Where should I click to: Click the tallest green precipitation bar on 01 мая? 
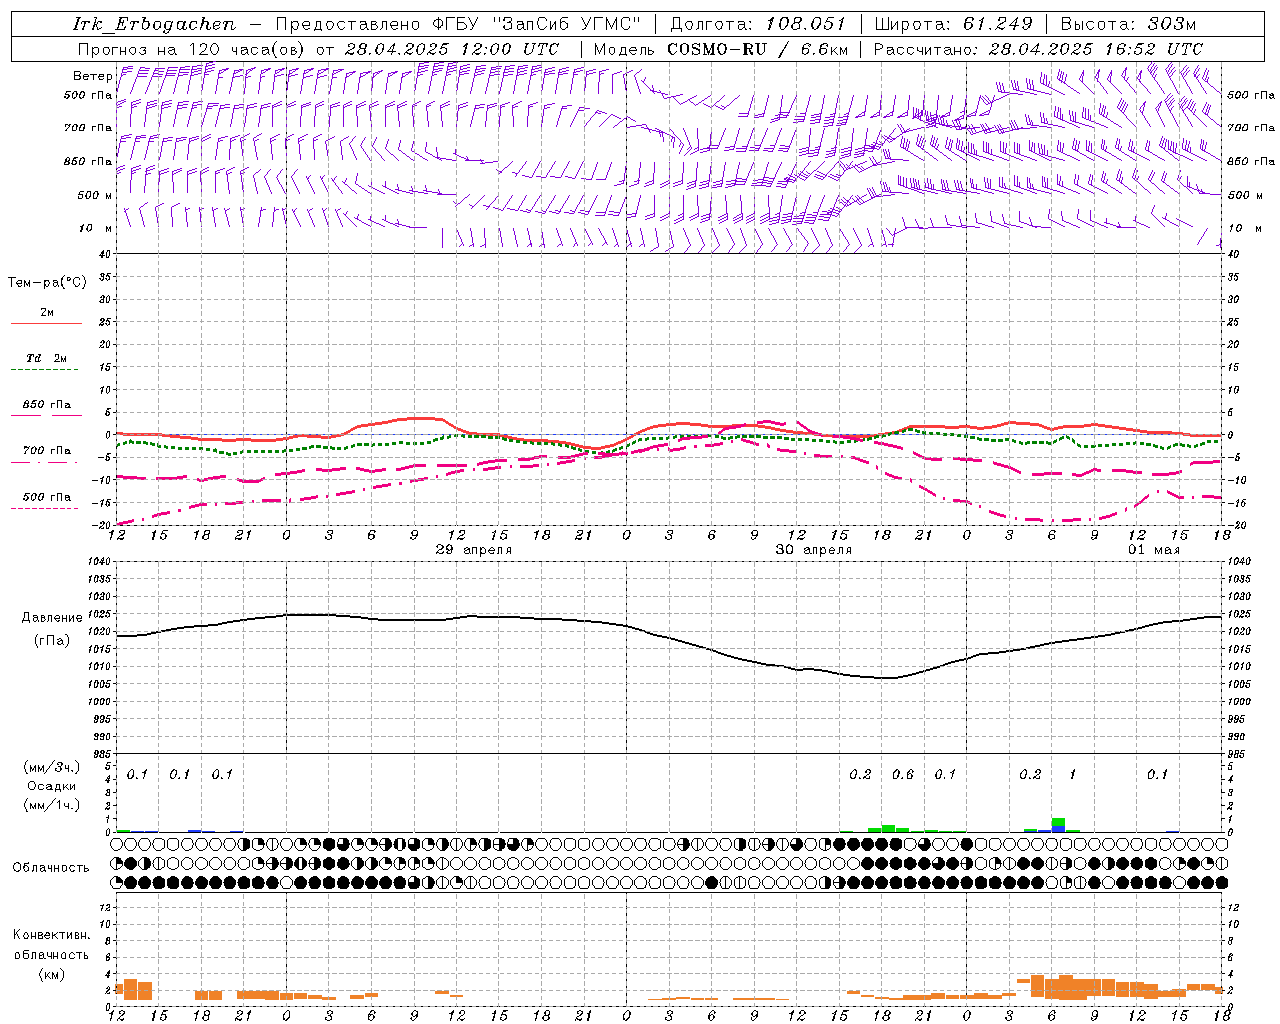coord(1058,822)
